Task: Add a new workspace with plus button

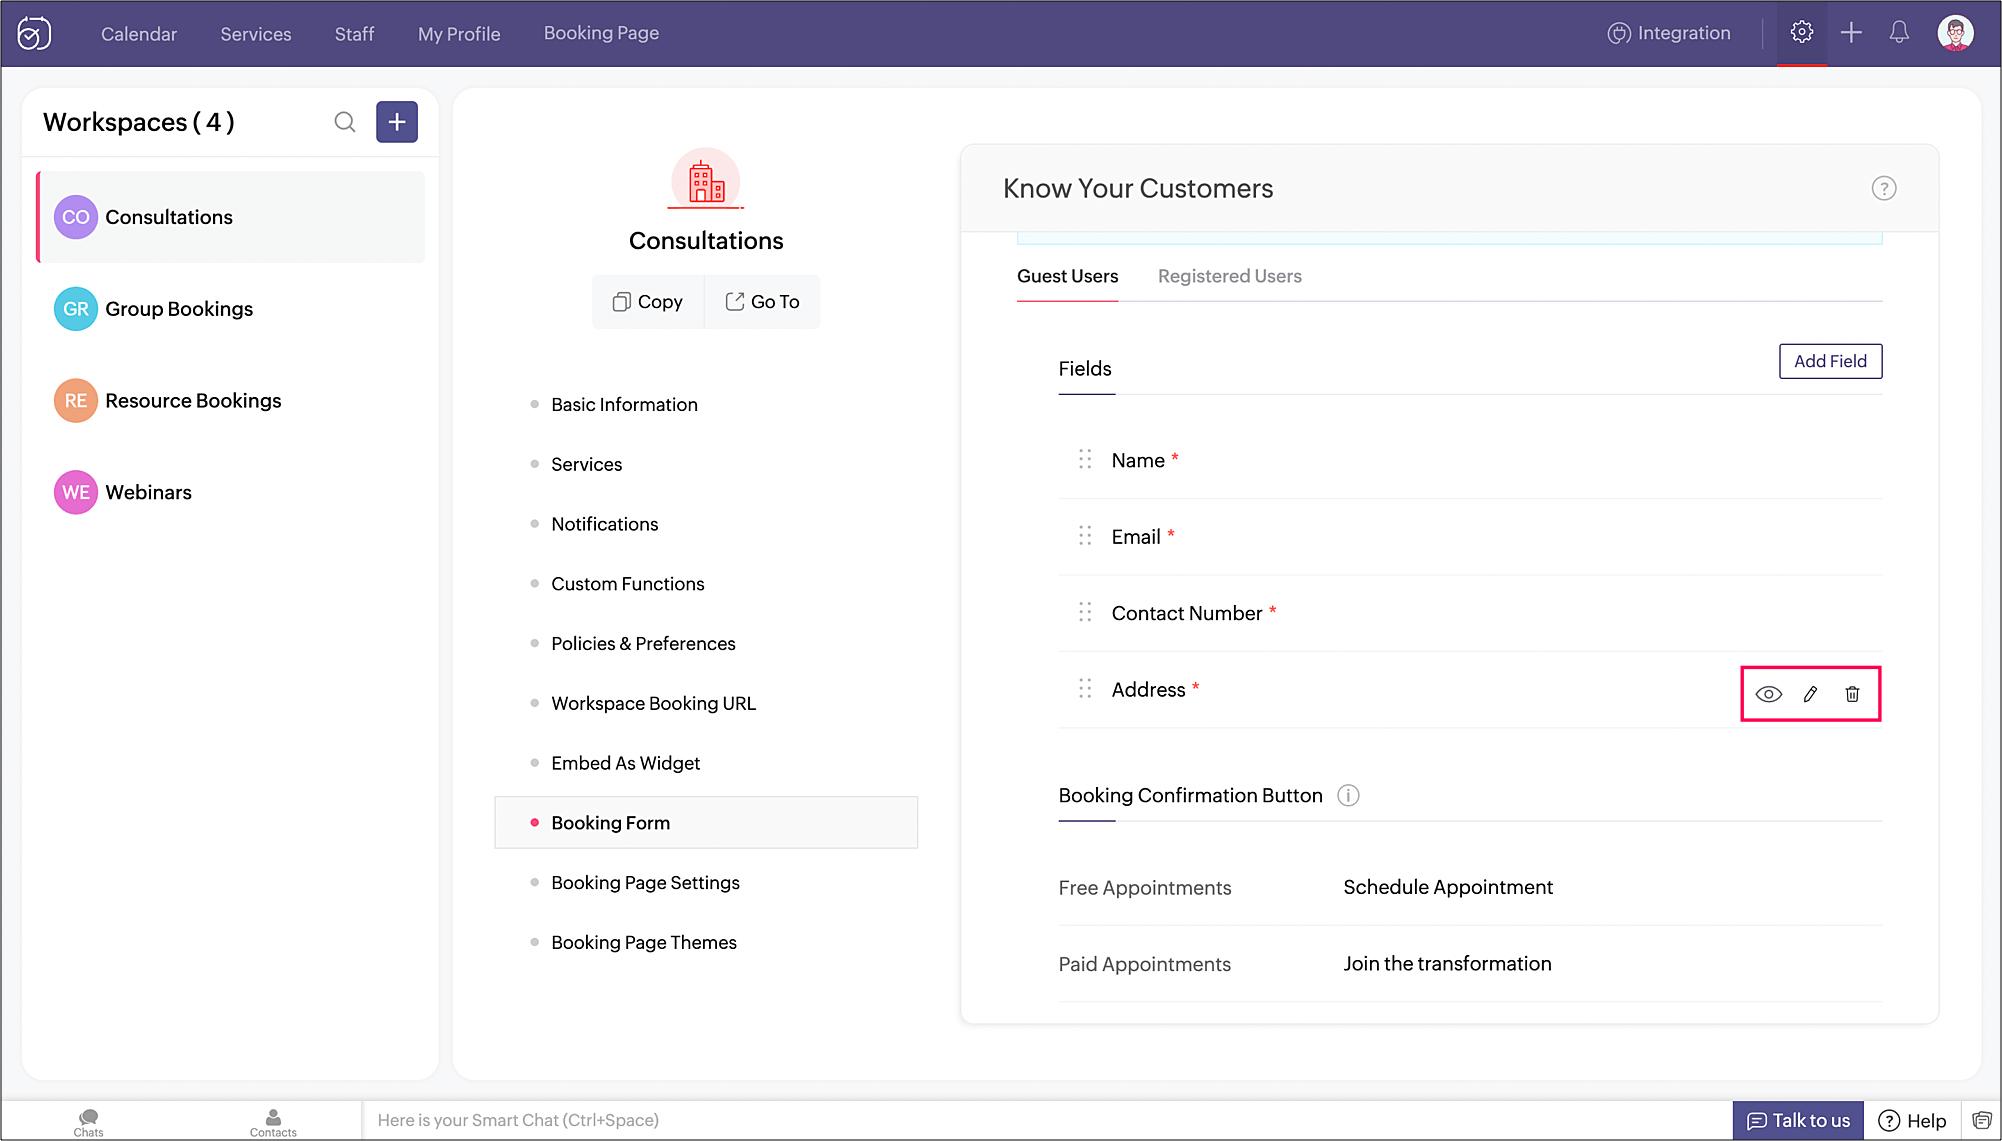Action: (x=397, y=122)
